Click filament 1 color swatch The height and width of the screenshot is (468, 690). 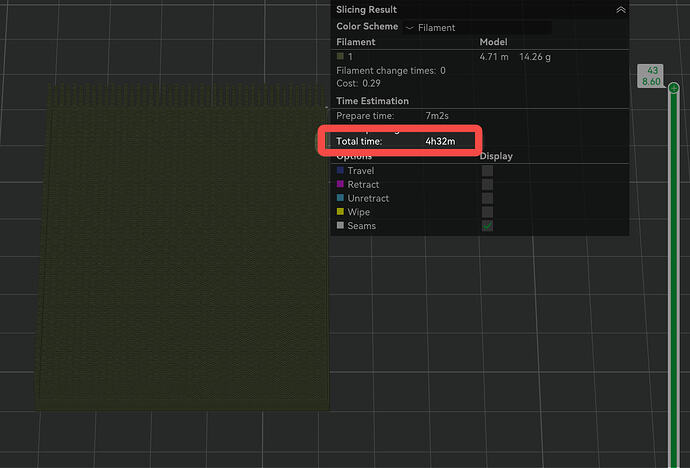(x=340, y=56)
